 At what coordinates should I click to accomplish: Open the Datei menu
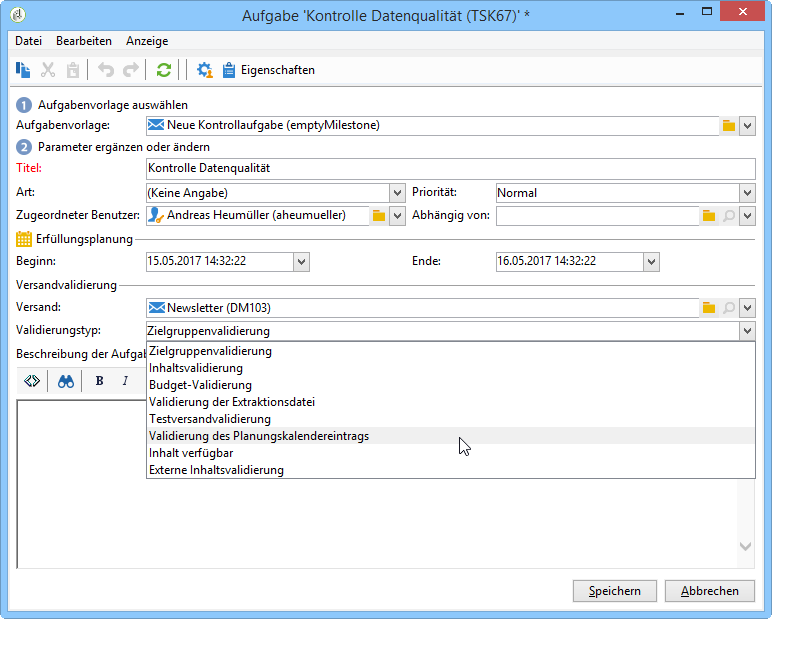click(x=28, y=41)
